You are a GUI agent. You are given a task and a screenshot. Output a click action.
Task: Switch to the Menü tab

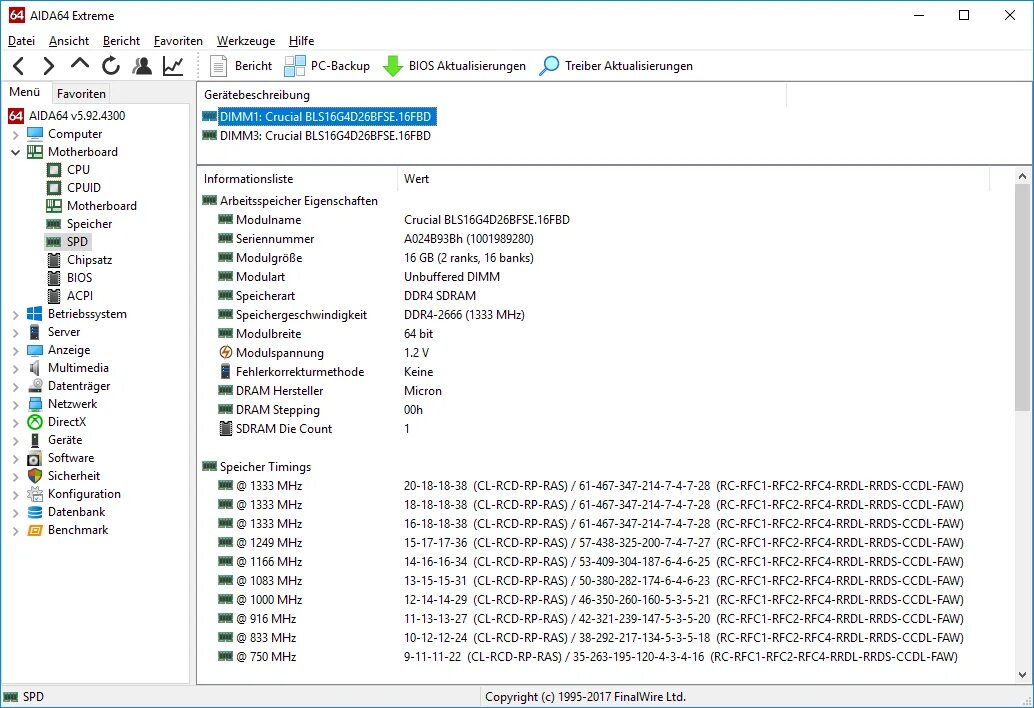24,92
